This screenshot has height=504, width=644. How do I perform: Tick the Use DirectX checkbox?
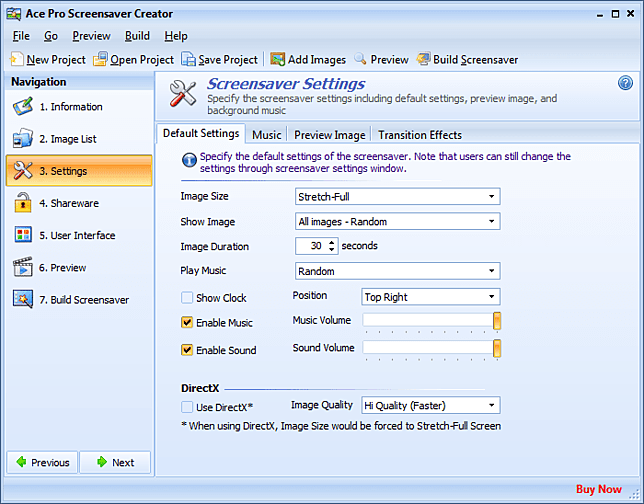coord(187,406)
